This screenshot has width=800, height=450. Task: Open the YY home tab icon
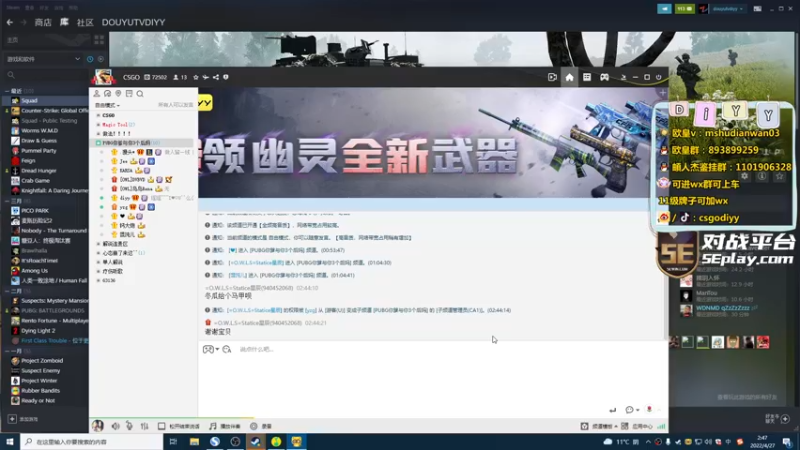569,77
